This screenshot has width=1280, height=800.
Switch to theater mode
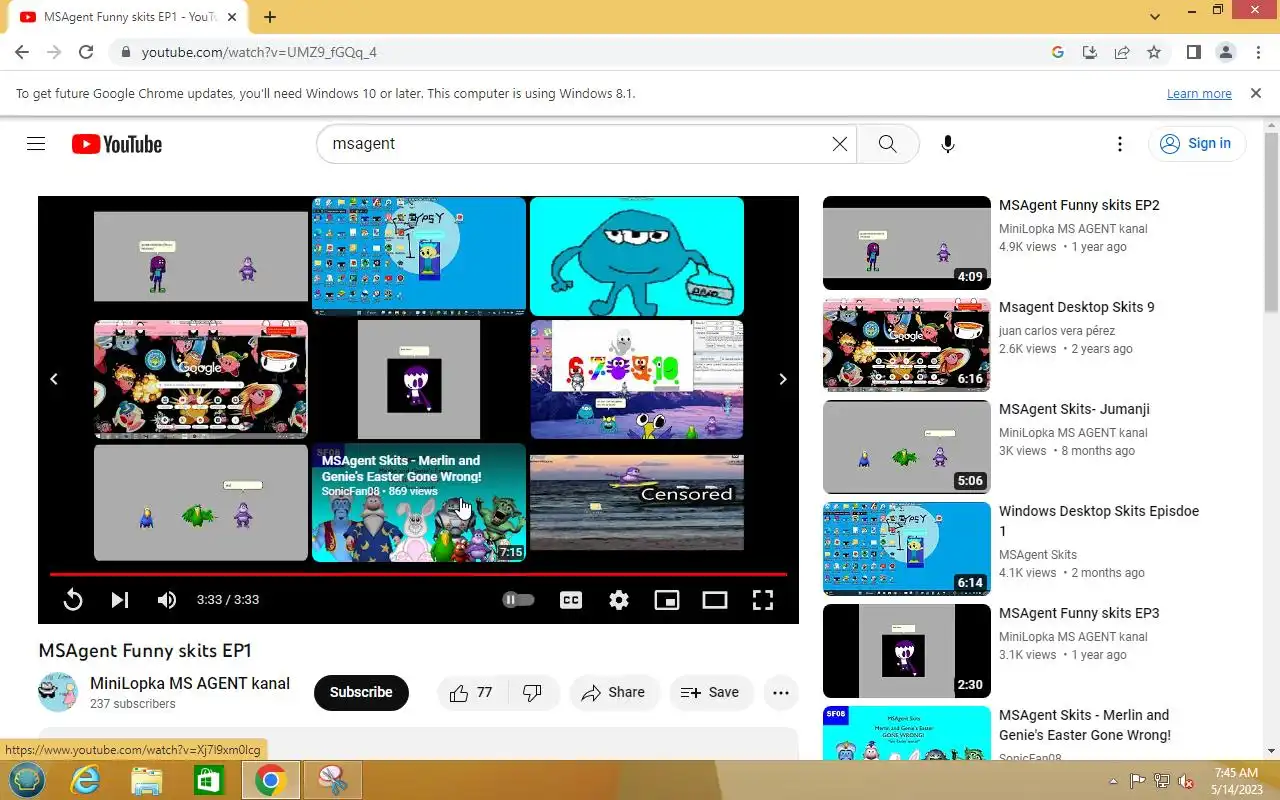click(715, 600)
